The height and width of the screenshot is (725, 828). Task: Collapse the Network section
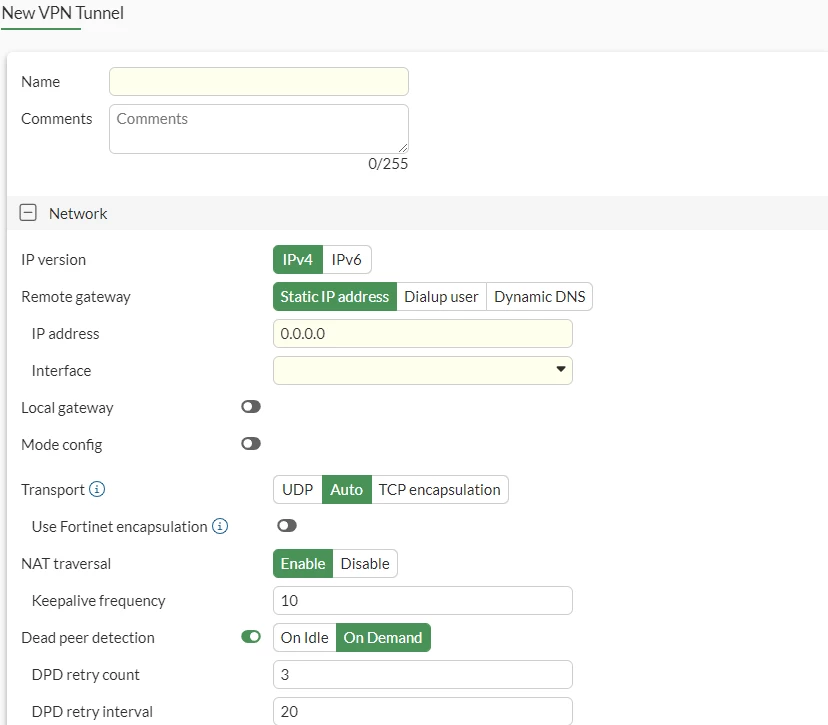[28, 213]
